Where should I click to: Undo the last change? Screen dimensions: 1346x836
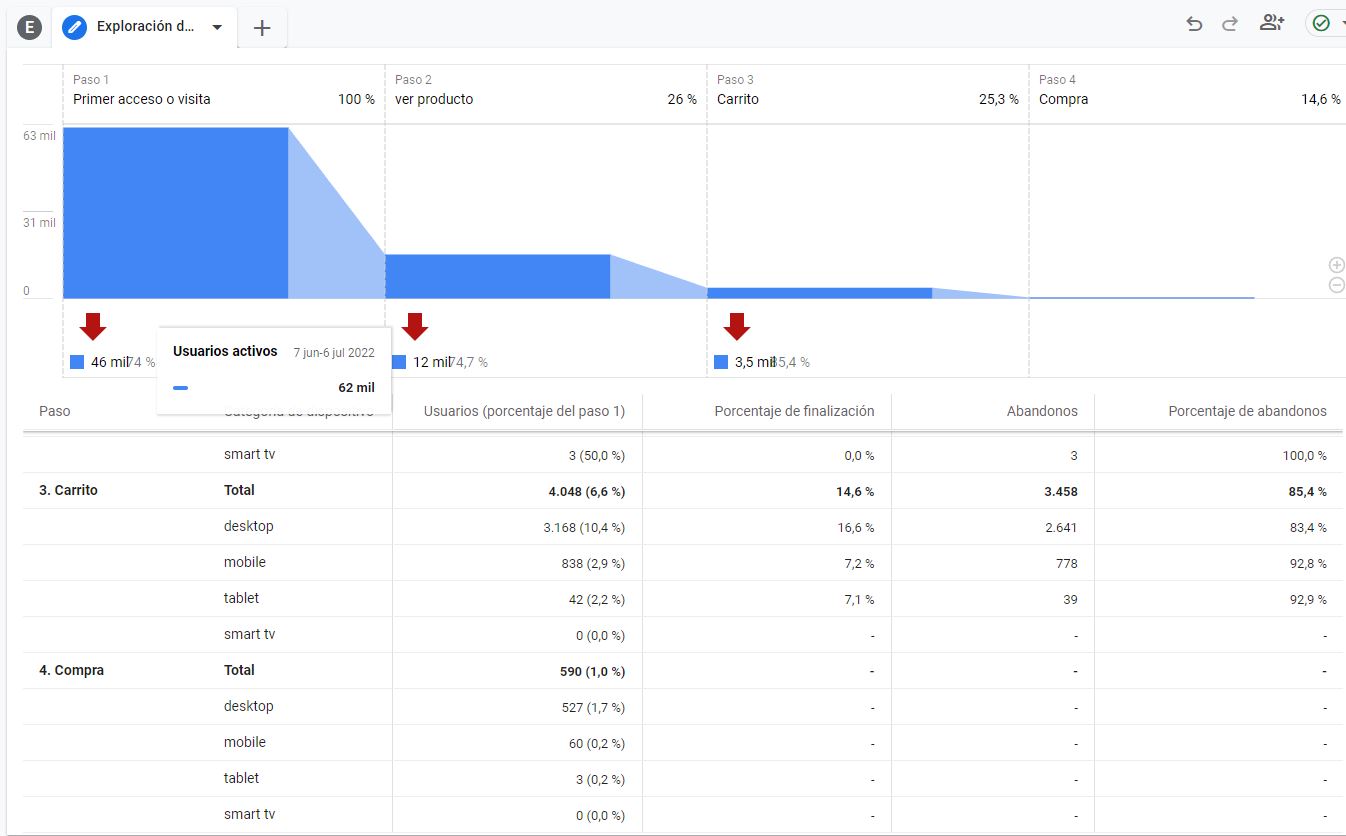(1194, 23)
